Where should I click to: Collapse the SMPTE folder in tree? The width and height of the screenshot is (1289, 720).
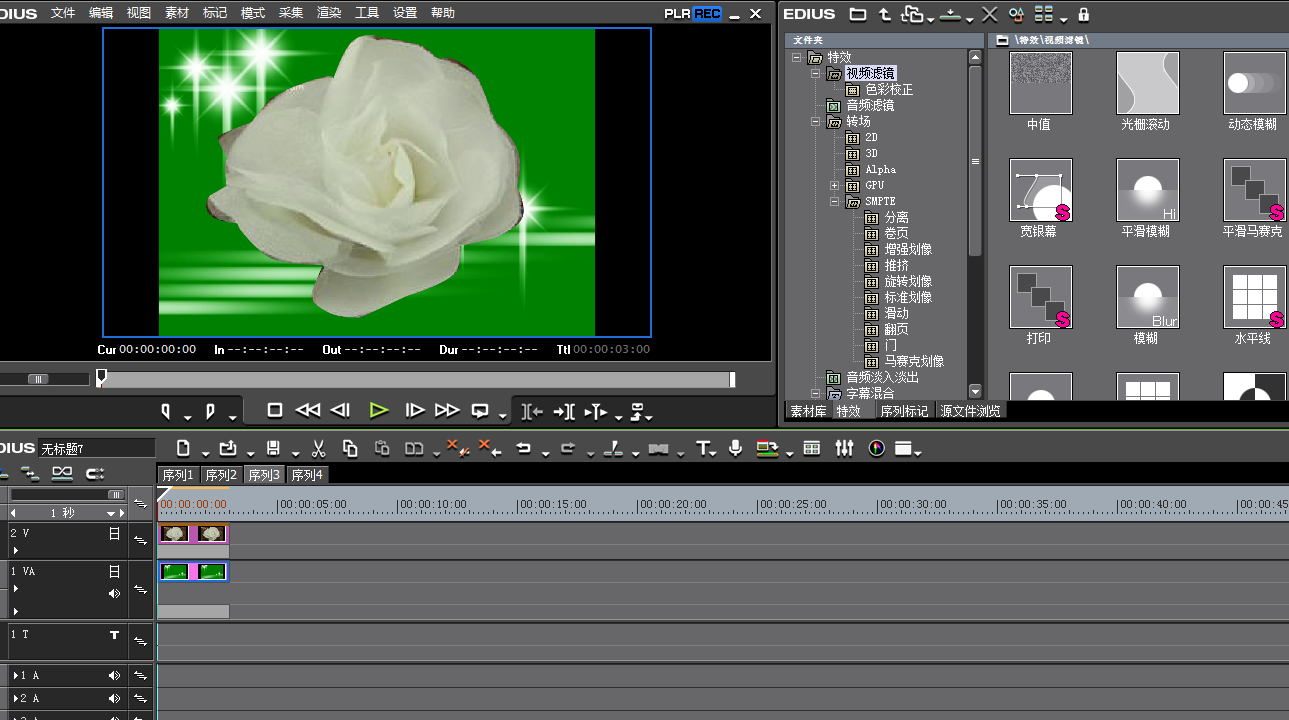tap(834, 202)
